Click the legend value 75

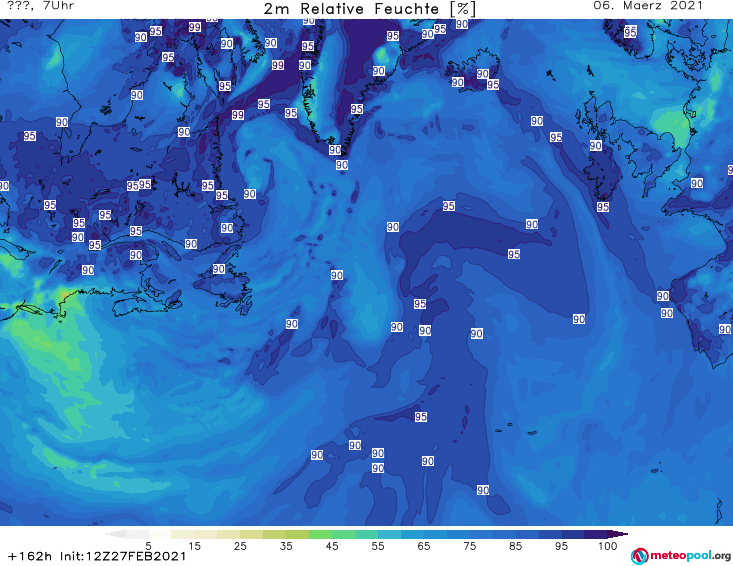[469, 546]
